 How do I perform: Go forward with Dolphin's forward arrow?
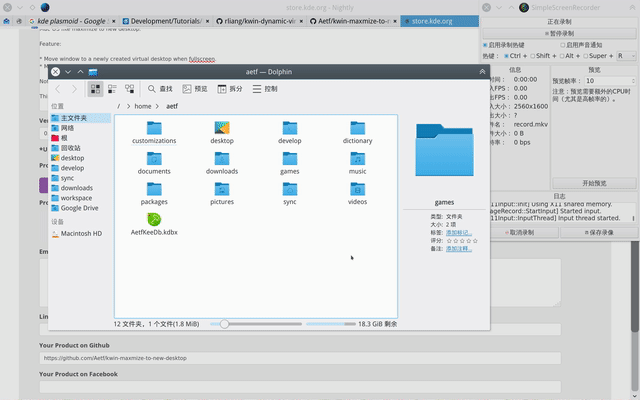(74, 89)
